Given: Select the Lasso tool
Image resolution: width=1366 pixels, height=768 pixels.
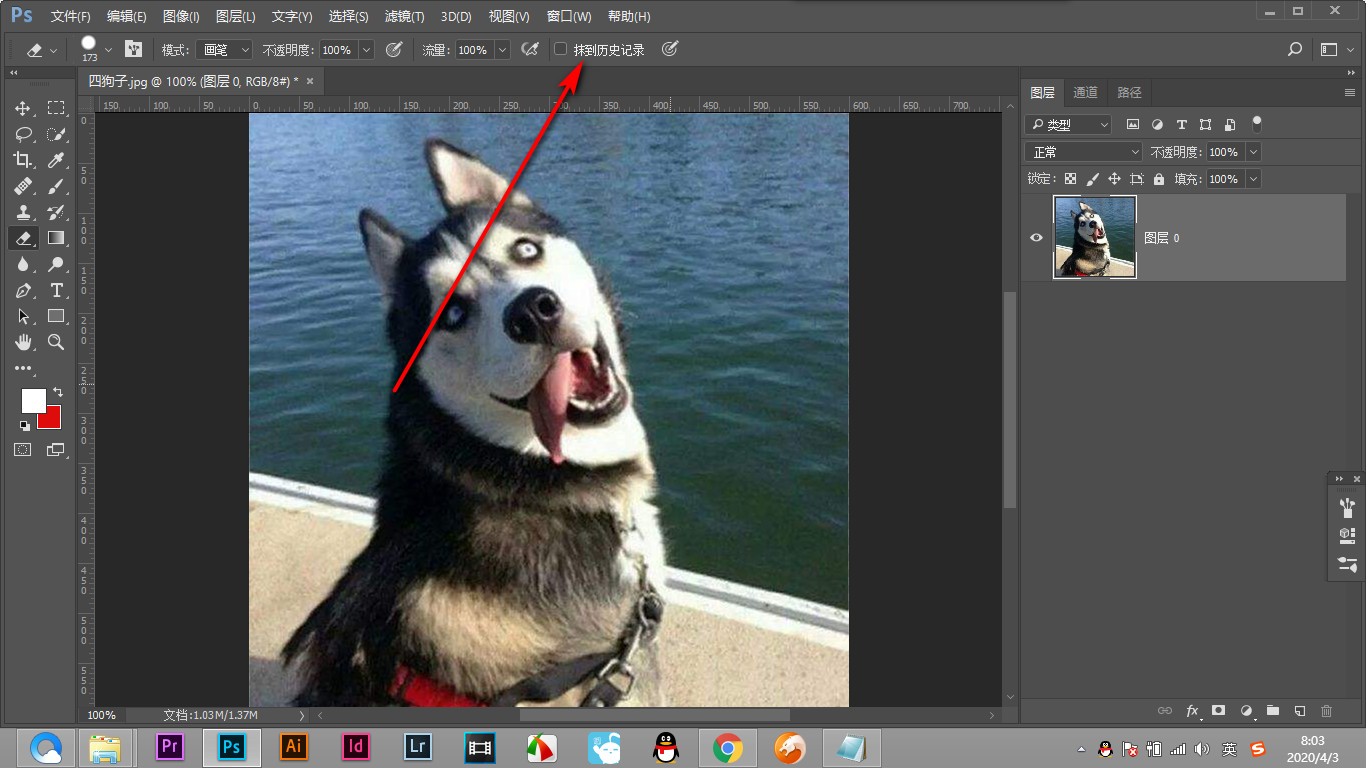Looking at the screenshot, I should [x=23, y=134].
